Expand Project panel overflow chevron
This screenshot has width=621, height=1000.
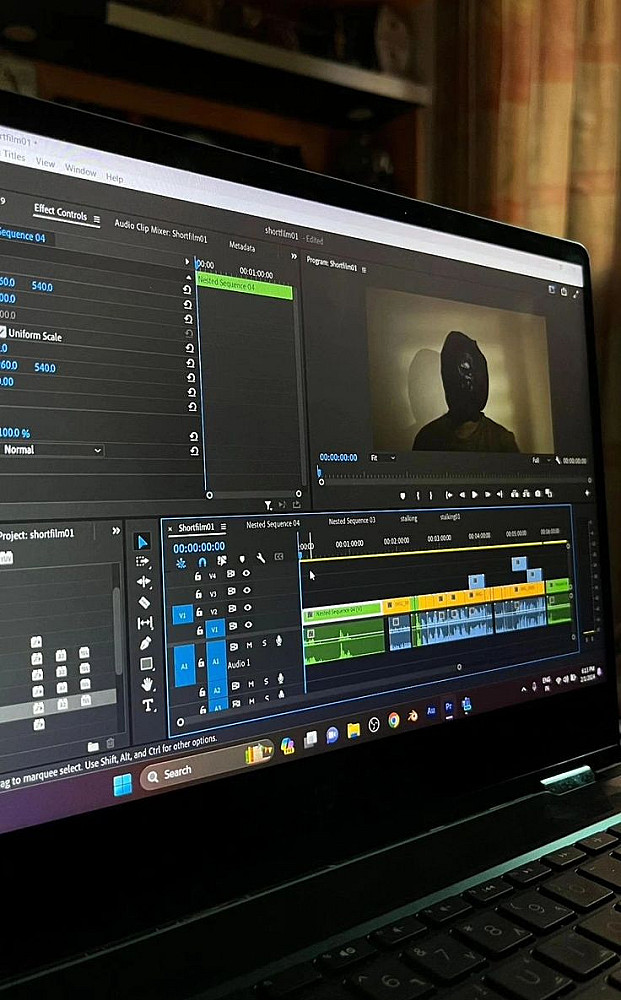pyautogui.click(x=116, y=531)
